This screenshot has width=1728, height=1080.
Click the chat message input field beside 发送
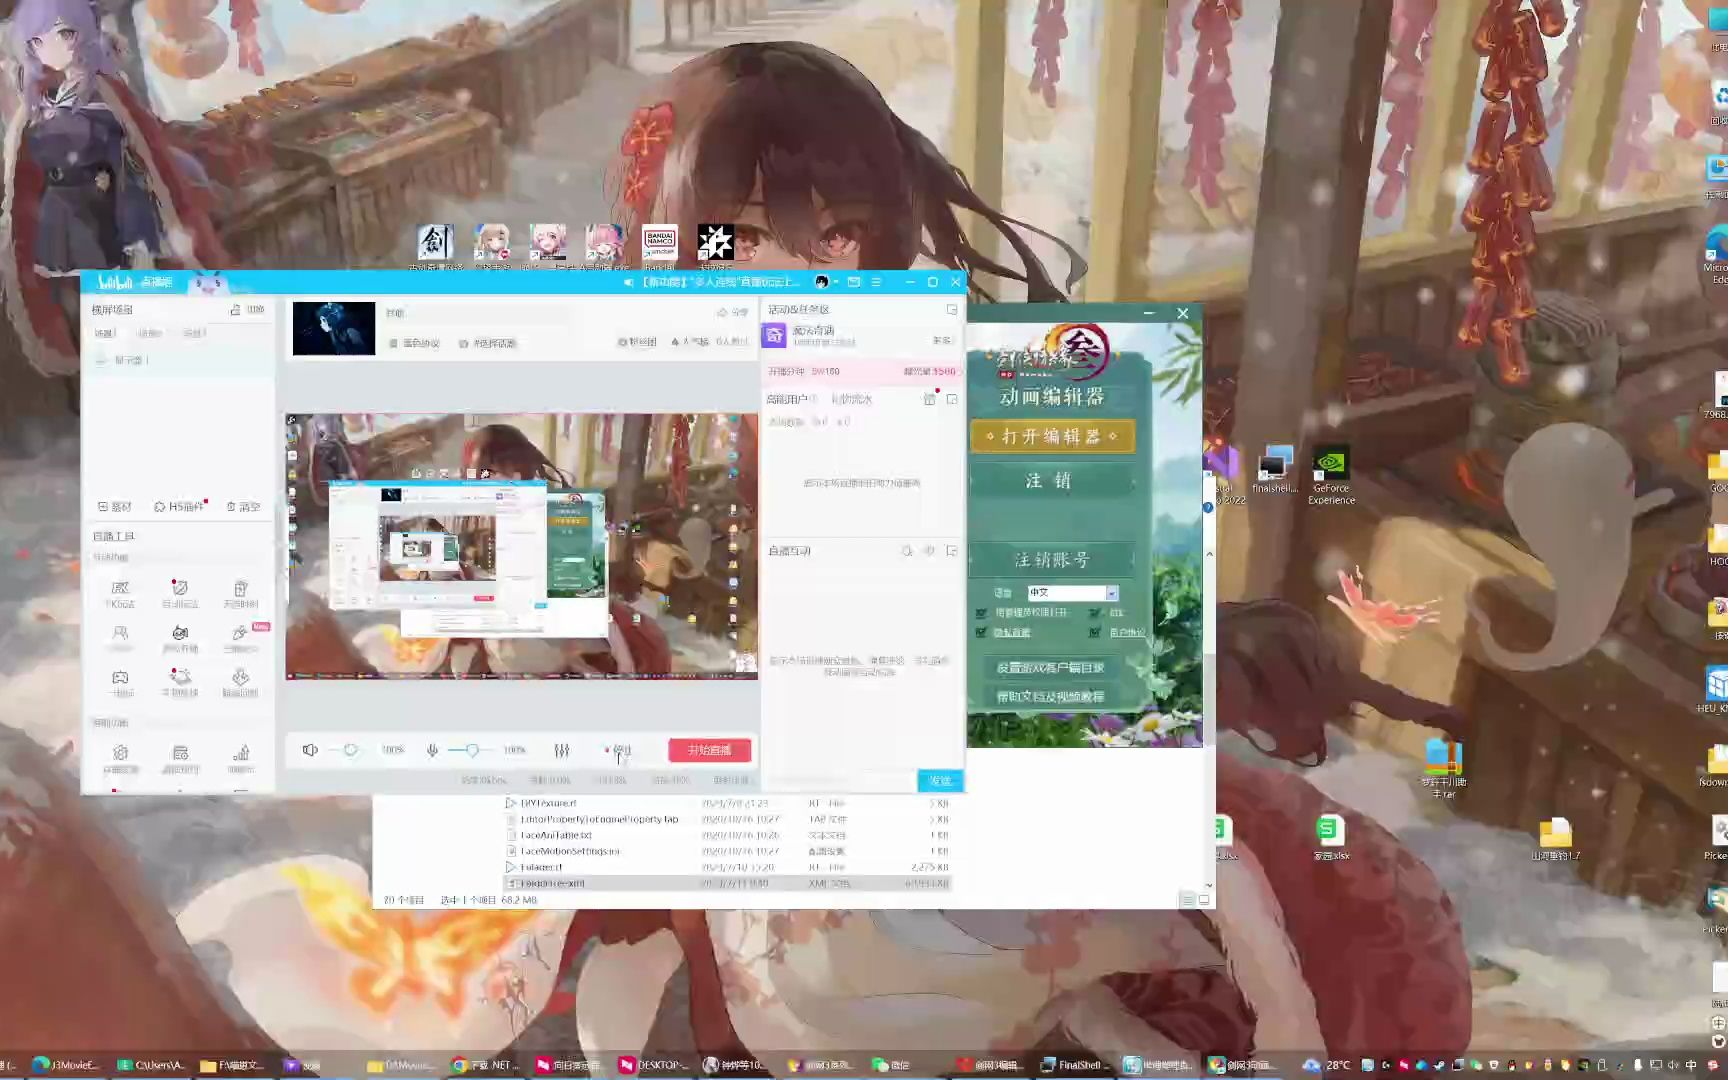(x=840, y=781)
